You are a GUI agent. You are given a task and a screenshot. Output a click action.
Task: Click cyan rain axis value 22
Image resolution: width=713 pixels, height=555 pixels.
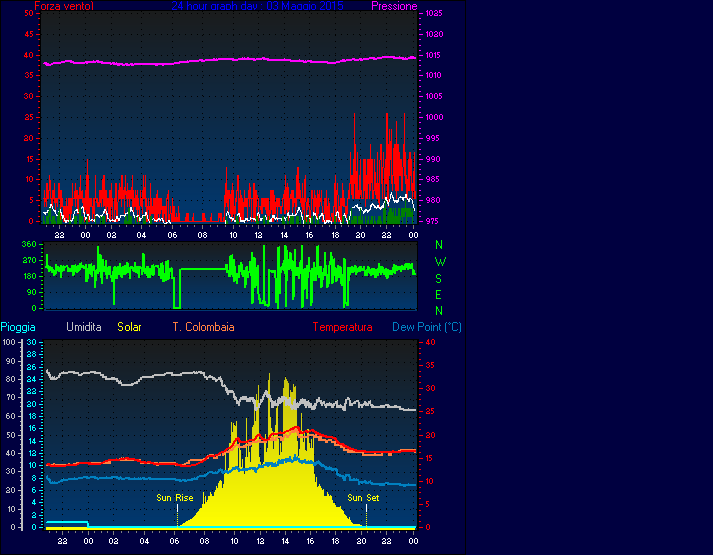pos(31,391)
